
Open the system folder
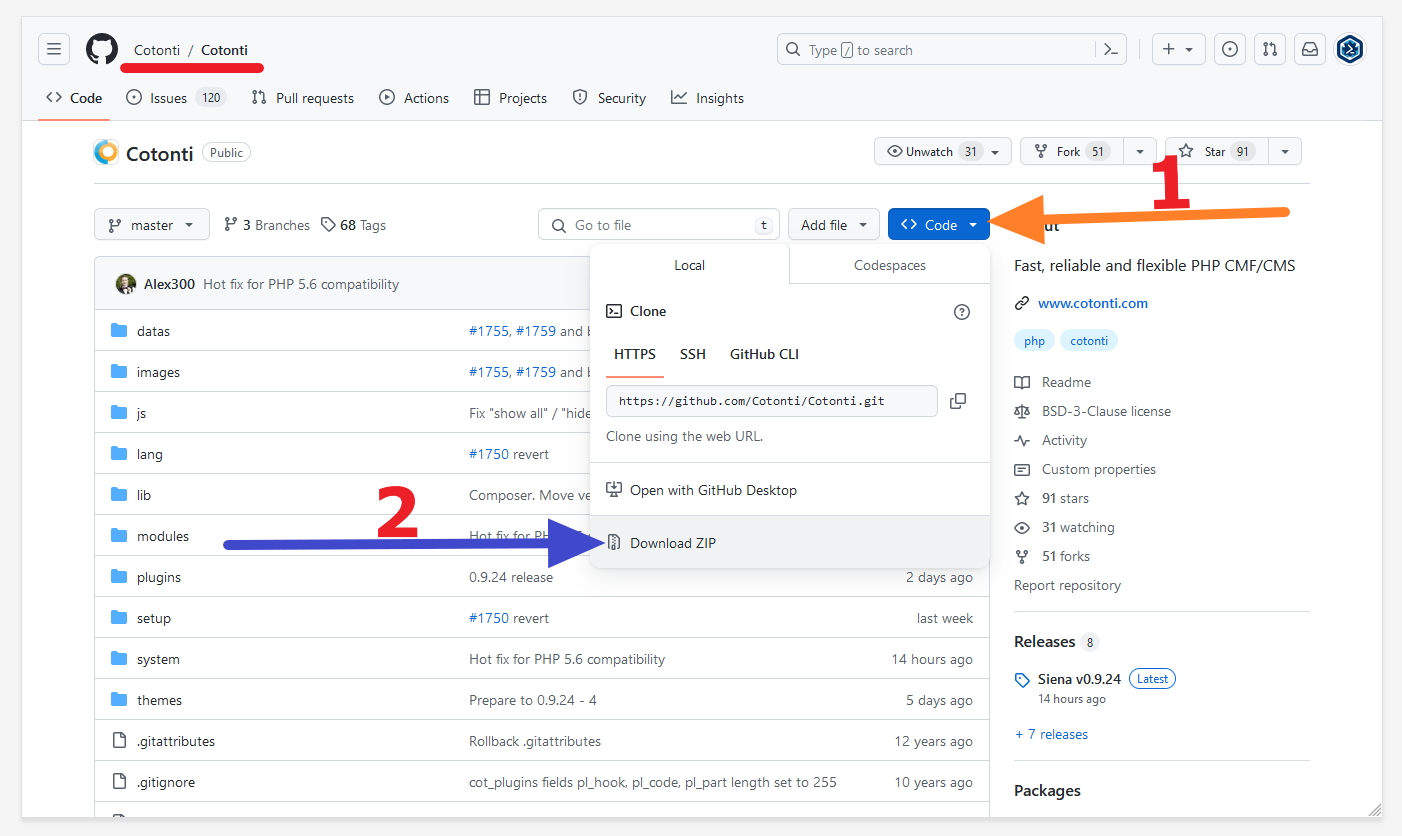(158, 659)
